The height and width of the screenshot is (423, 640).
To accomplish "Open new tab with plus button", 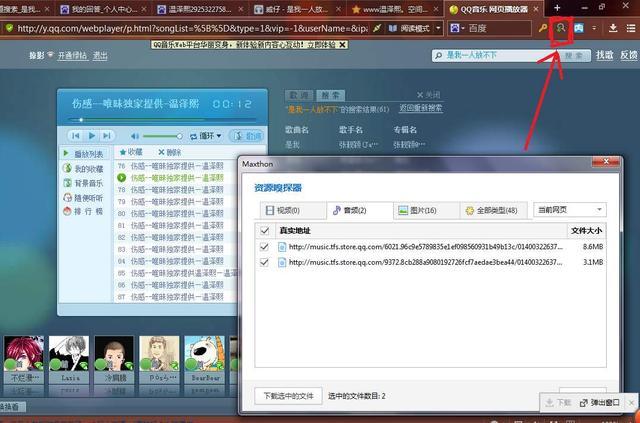I will [558, 8].
